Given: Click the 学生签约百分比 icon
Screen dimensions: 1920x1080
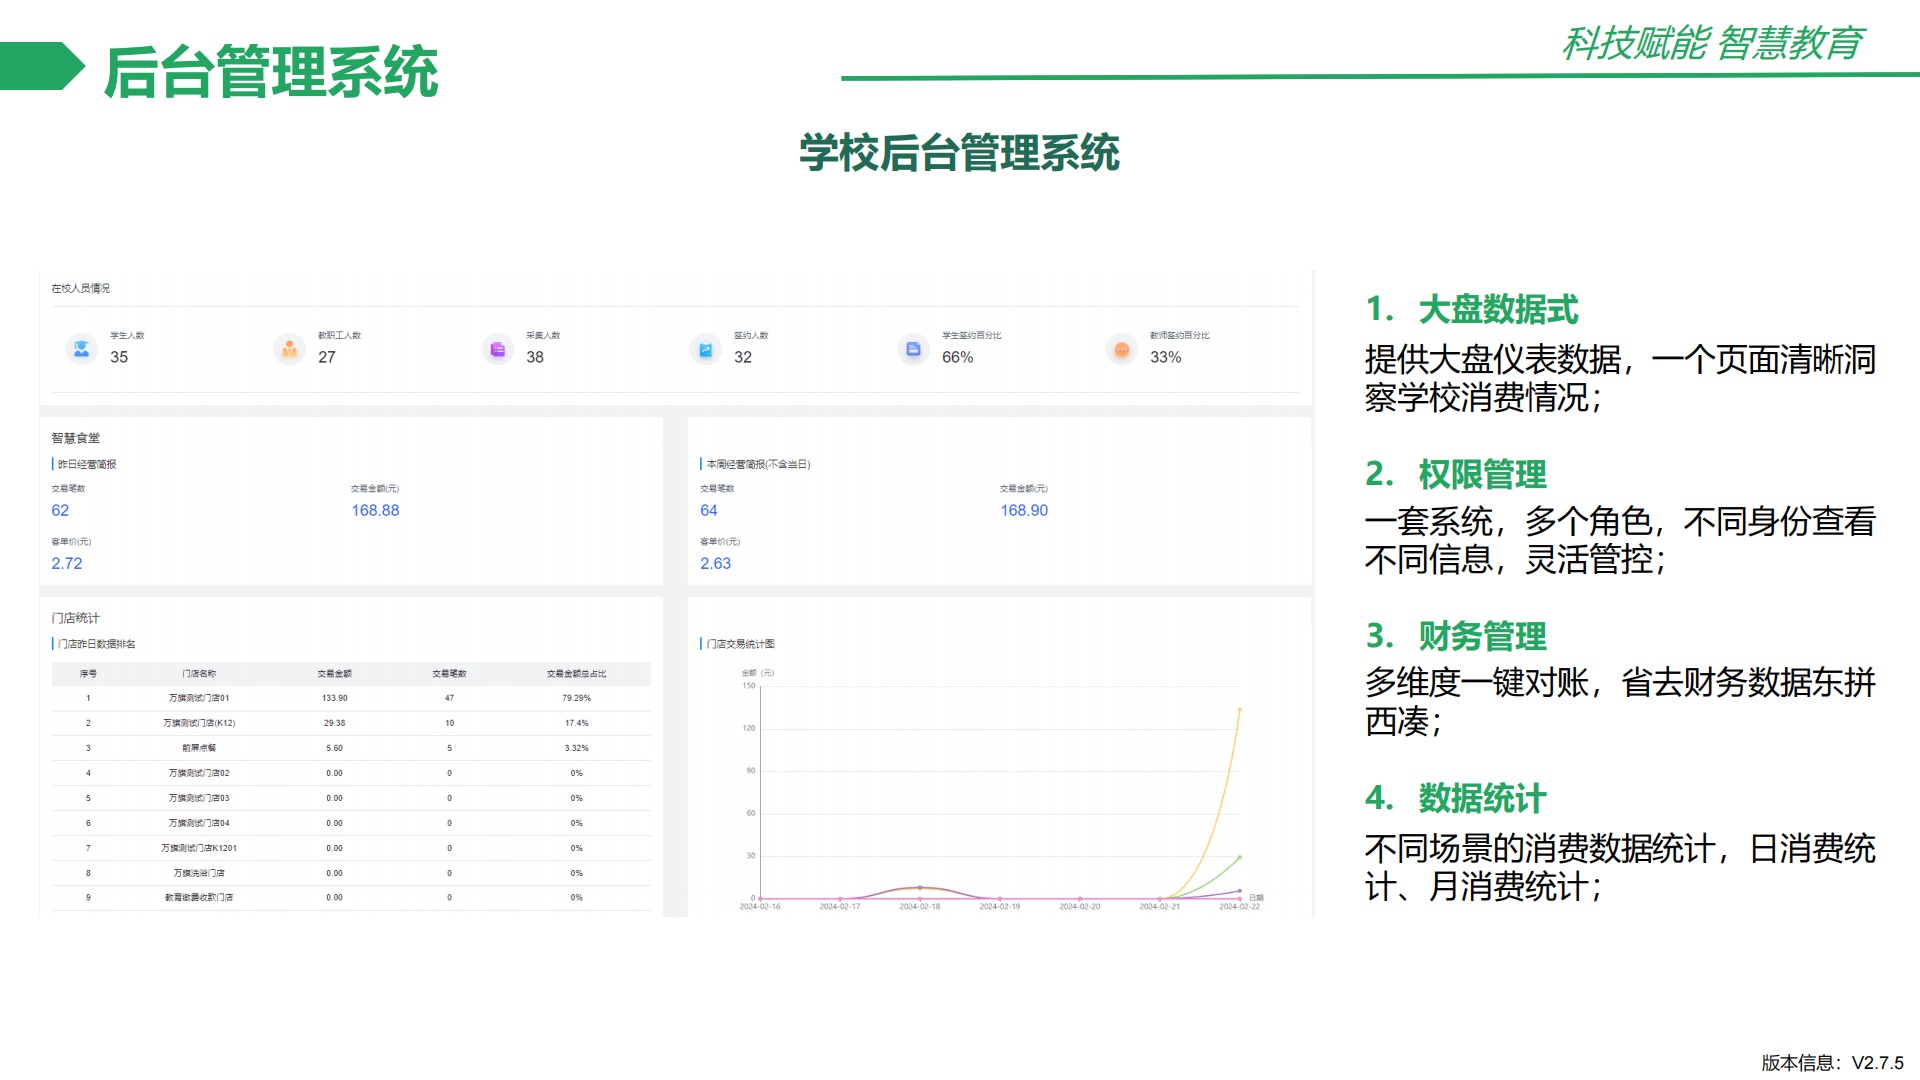Looking at the screenshot, I should (913, 349).
